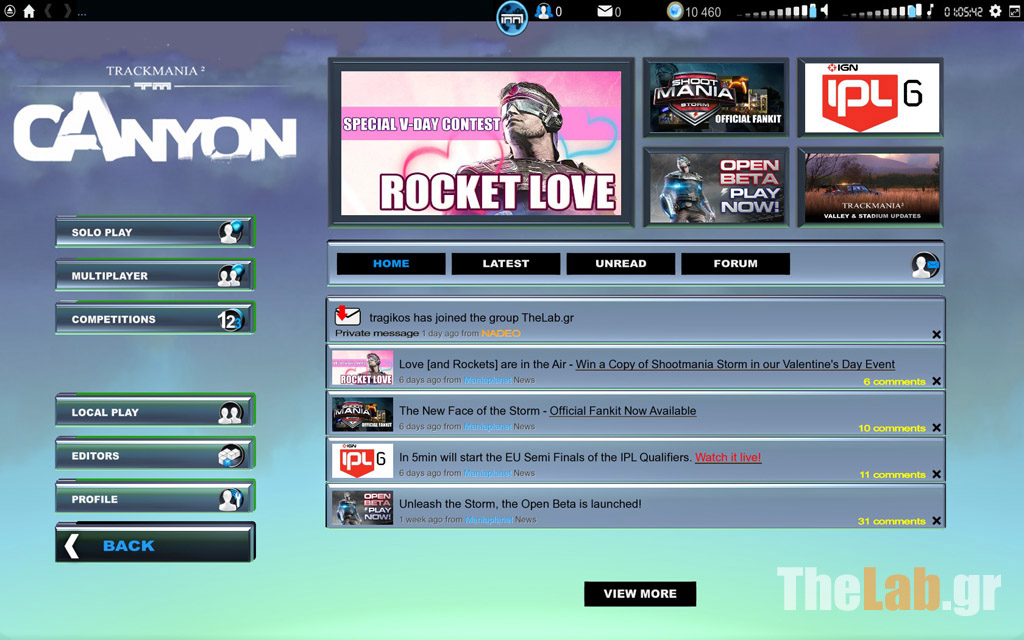This screenshot has height=640, width=1024.
Task: Click the Back button
Action: tap(155, 543)
